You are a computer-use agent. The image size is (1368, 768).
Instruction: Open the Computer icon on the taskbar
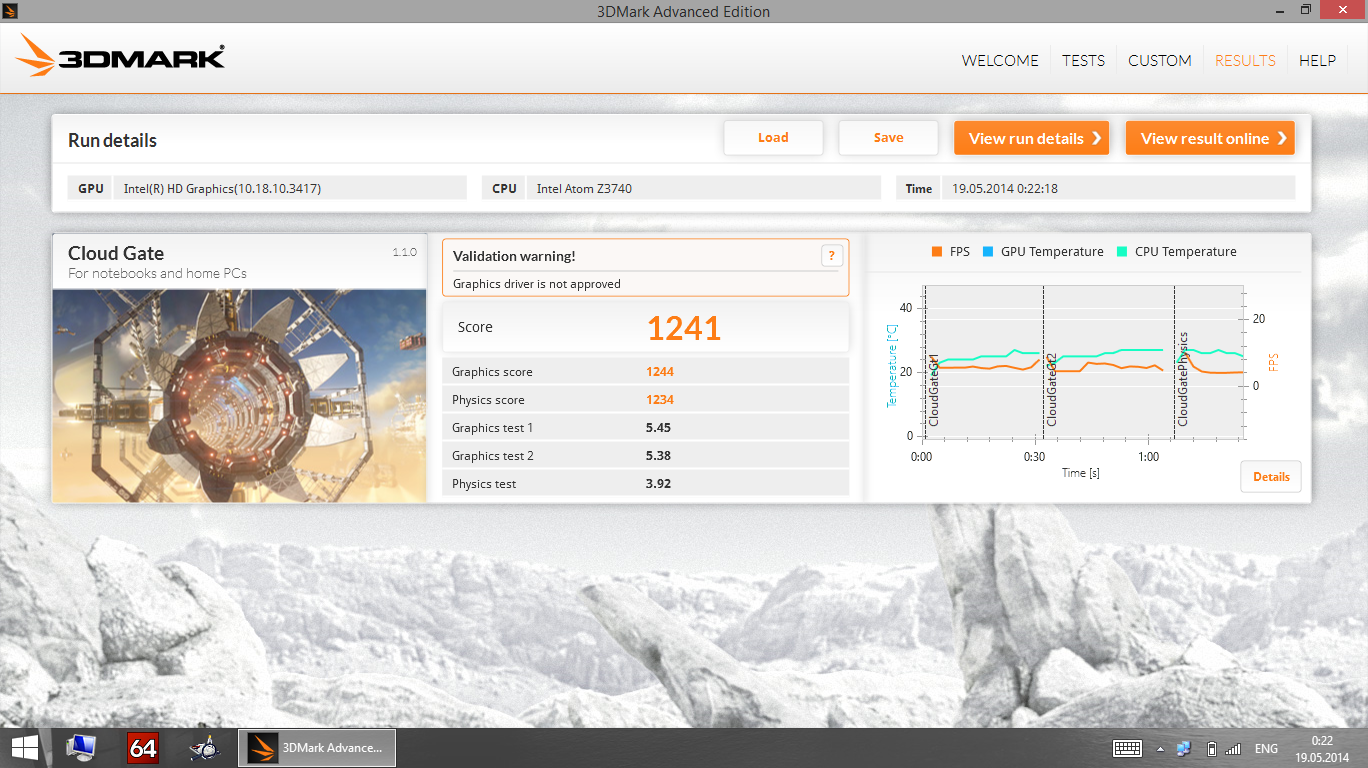tap(81, 748)
